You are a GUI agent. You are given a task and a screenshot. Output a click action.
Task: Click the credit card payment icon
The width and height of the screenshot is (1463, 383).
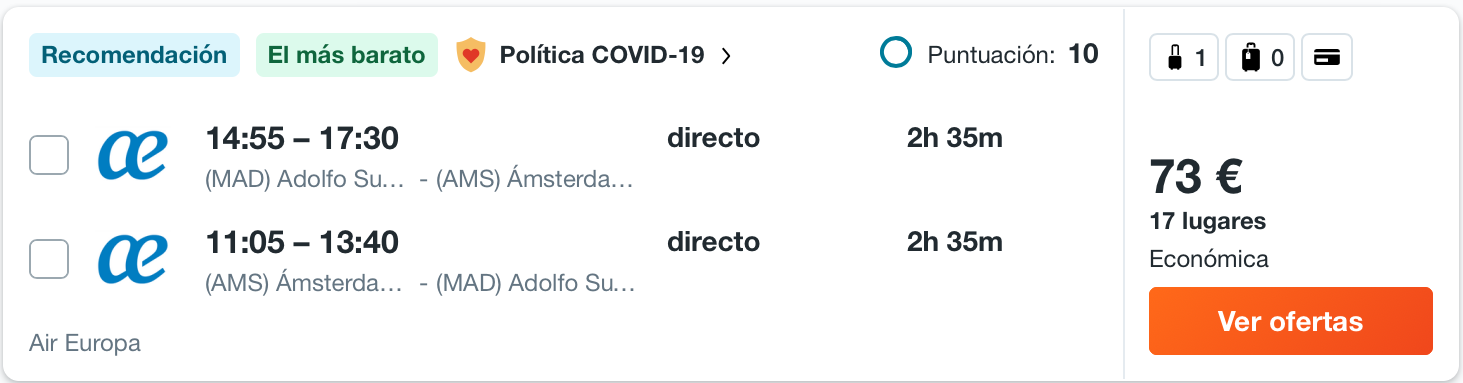click(x=1327, y=58)
